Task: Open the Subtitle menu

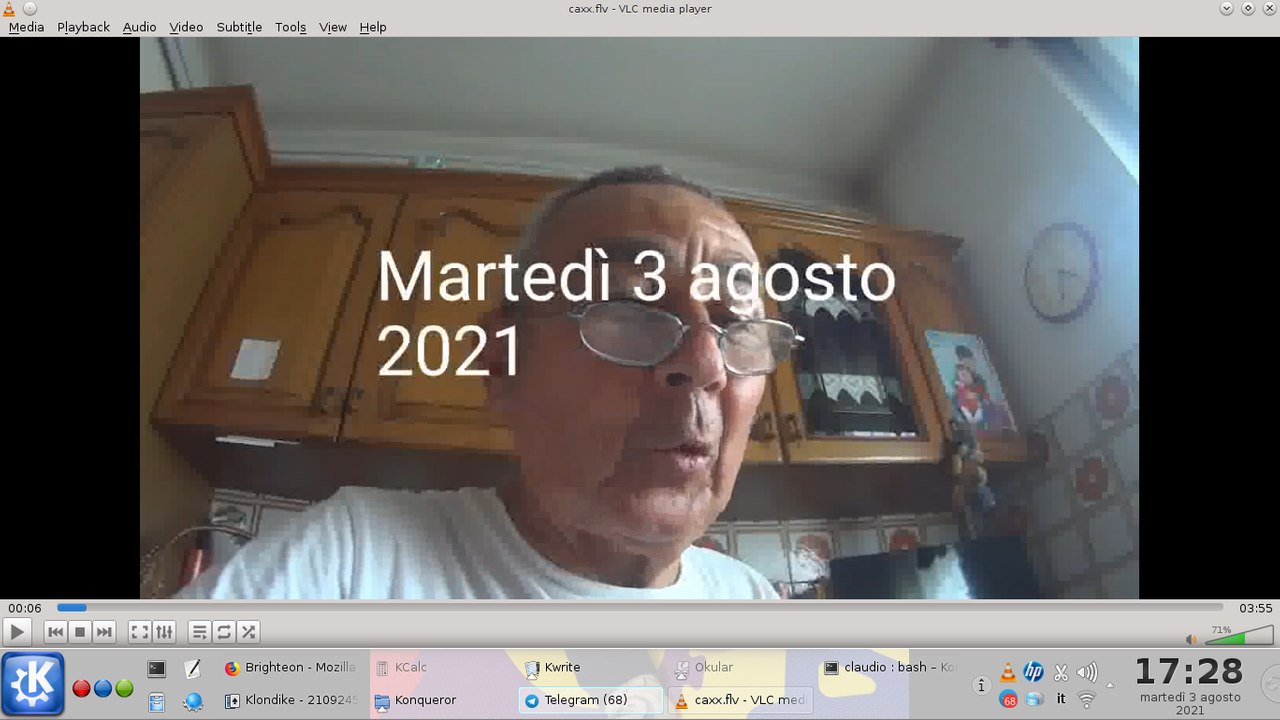Action: (x=239, y=27)
